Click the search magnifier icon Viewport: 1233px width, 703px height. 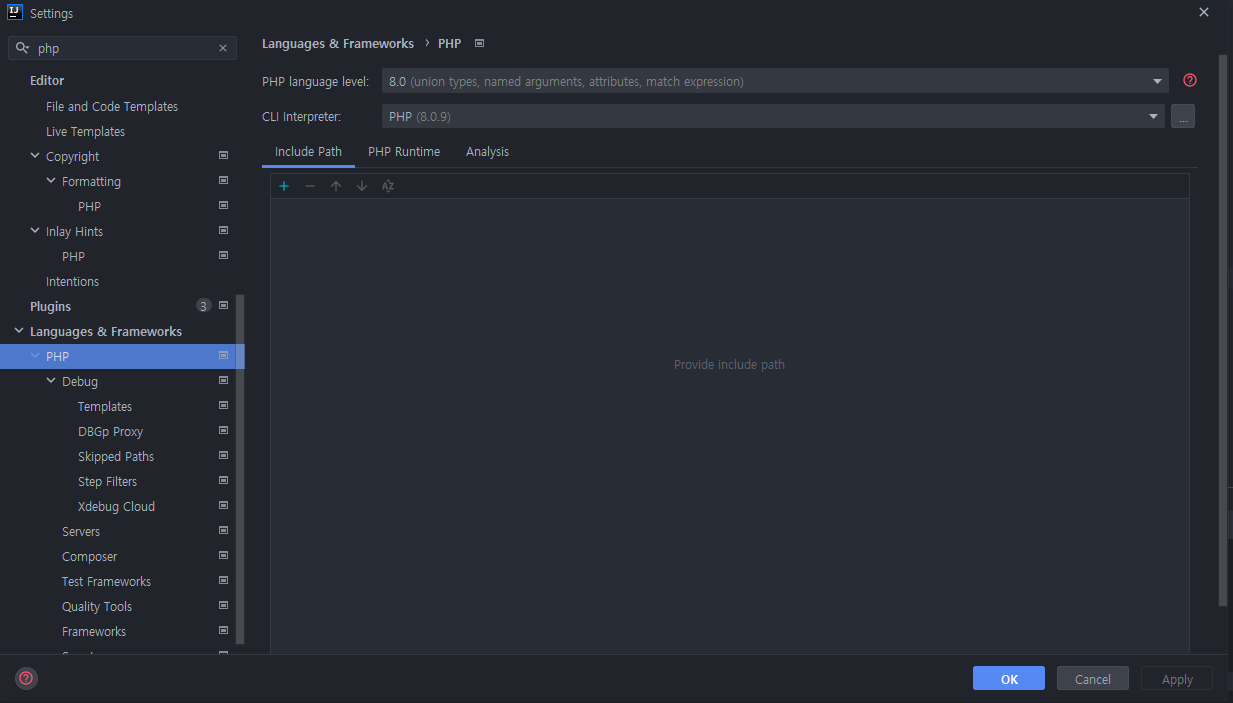23,48
